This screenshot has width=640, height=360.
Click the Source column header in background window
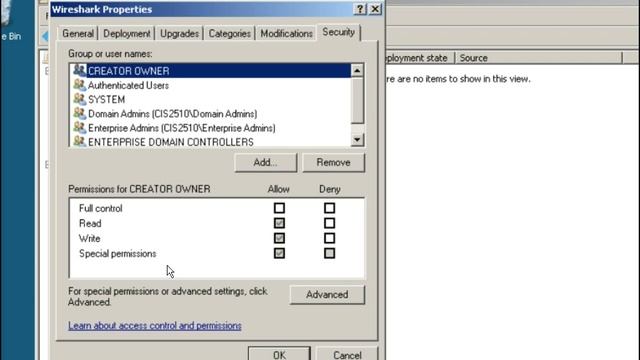(539, 58)
